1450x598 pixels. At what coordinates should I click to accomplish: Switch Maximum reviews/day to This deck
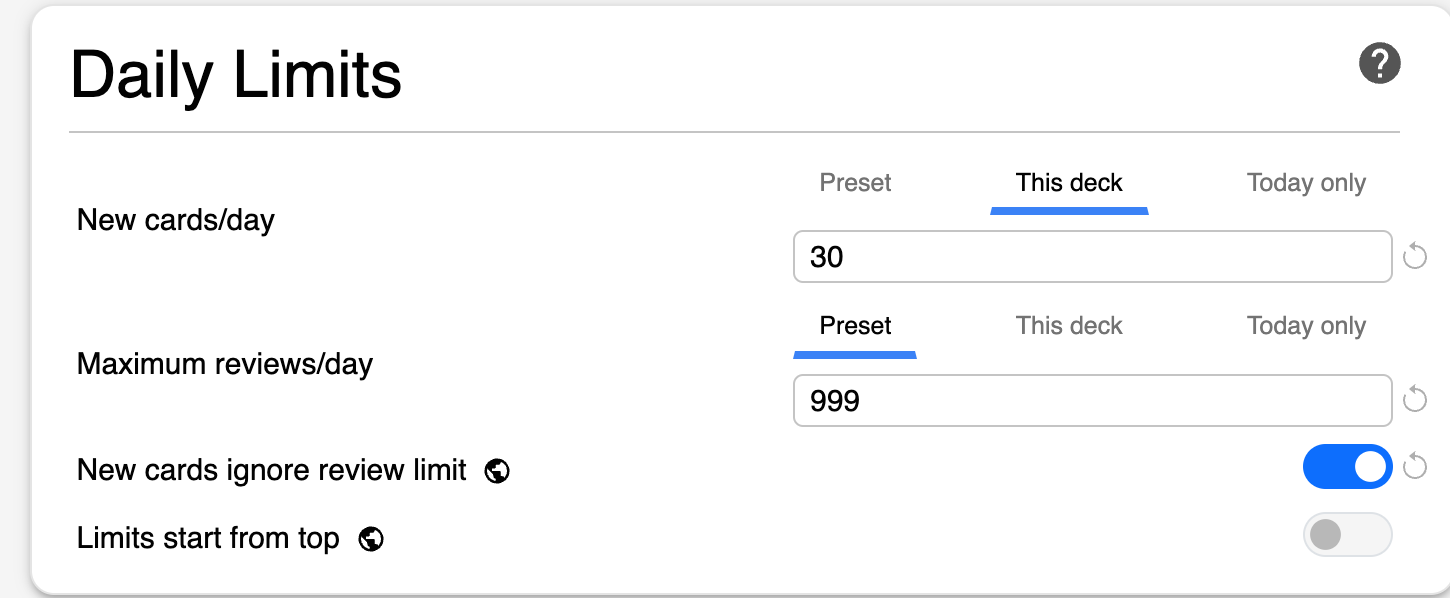click(x=1069, y=326)
